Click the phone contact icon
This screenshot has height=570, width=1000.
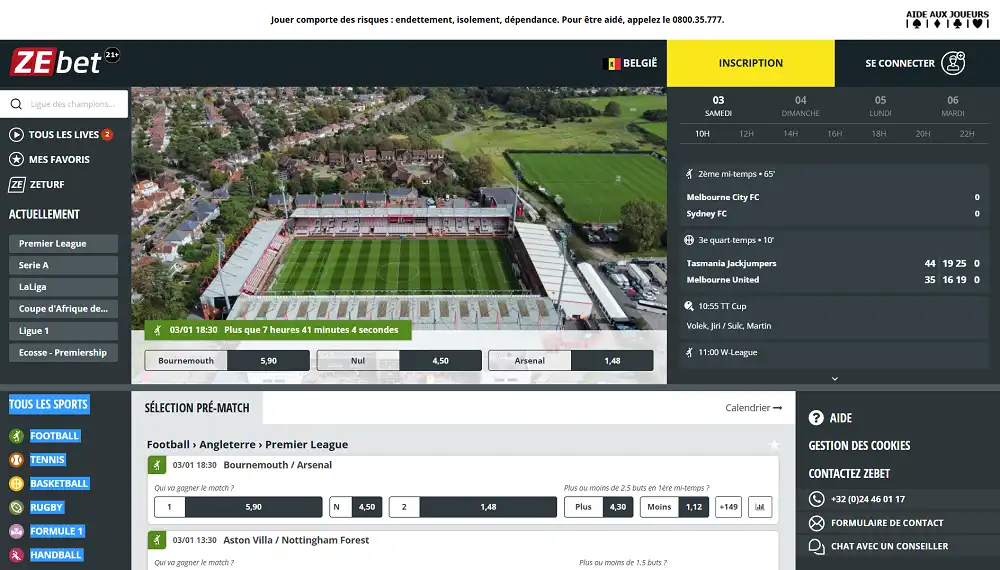(x=817, y=499)
